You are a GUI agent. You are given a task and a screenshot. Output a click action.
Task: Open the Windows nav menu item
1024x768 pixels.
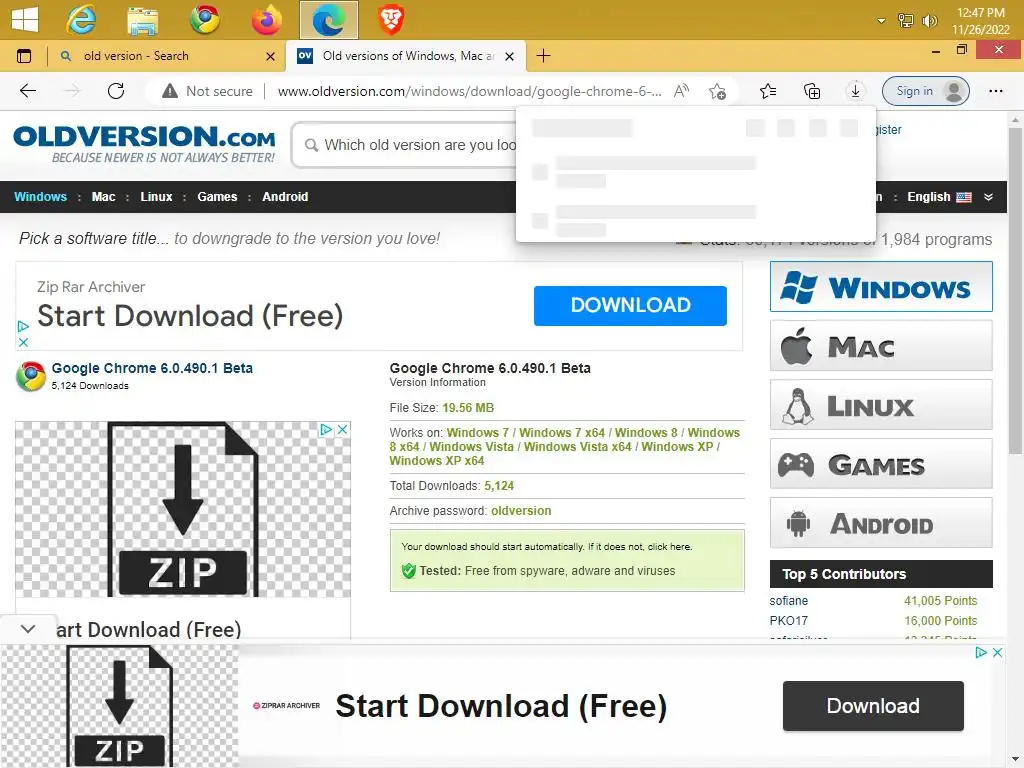40,197
